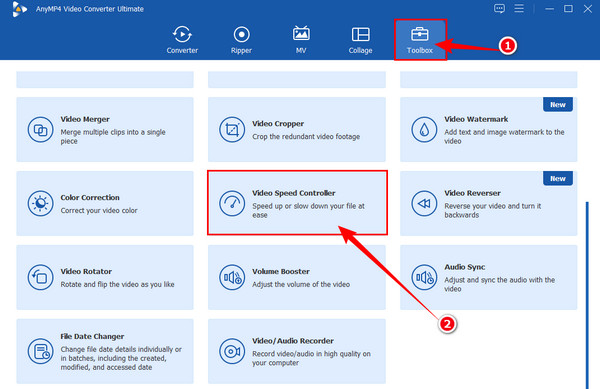Click the Video Speed Controller gauge icon
The height and width of the screenshot is (389, 600).
[232, 203]
